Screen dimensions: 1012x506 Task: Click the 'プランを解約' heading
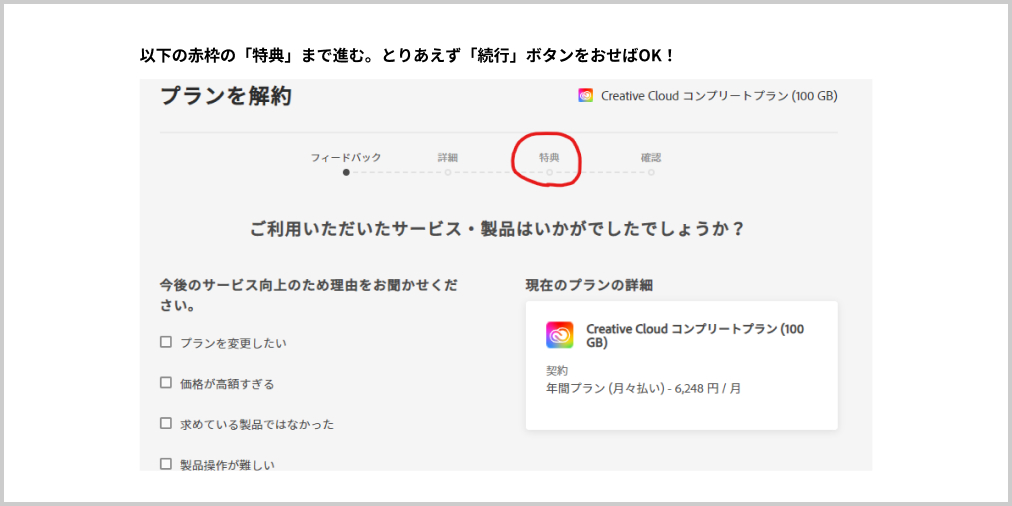click(226, 96)
